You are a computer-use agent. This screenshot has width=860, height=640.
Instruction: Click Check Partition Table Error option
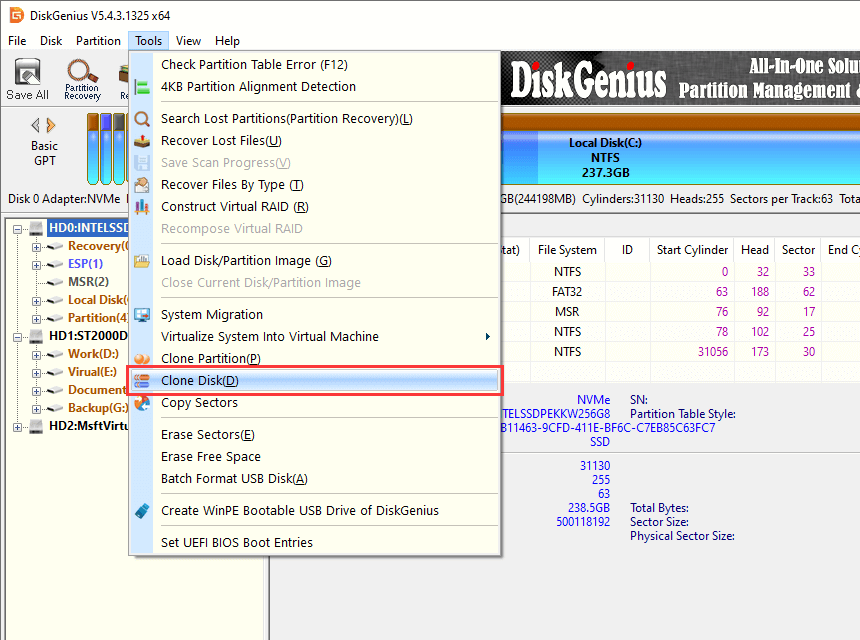254,65
